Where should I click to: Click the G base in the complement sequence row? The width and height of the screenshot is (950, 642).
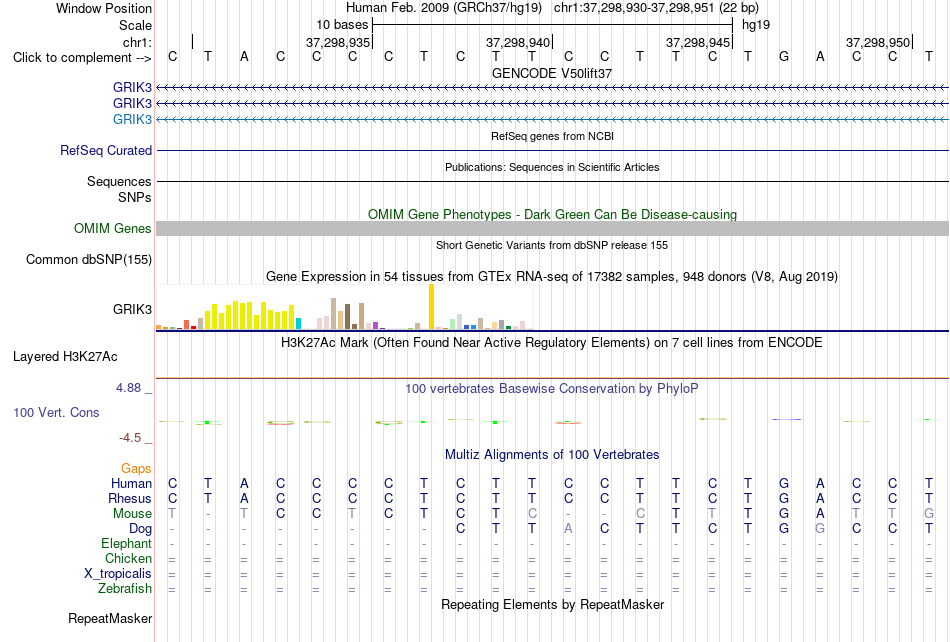pyautogui.click(x=784, y=57)
